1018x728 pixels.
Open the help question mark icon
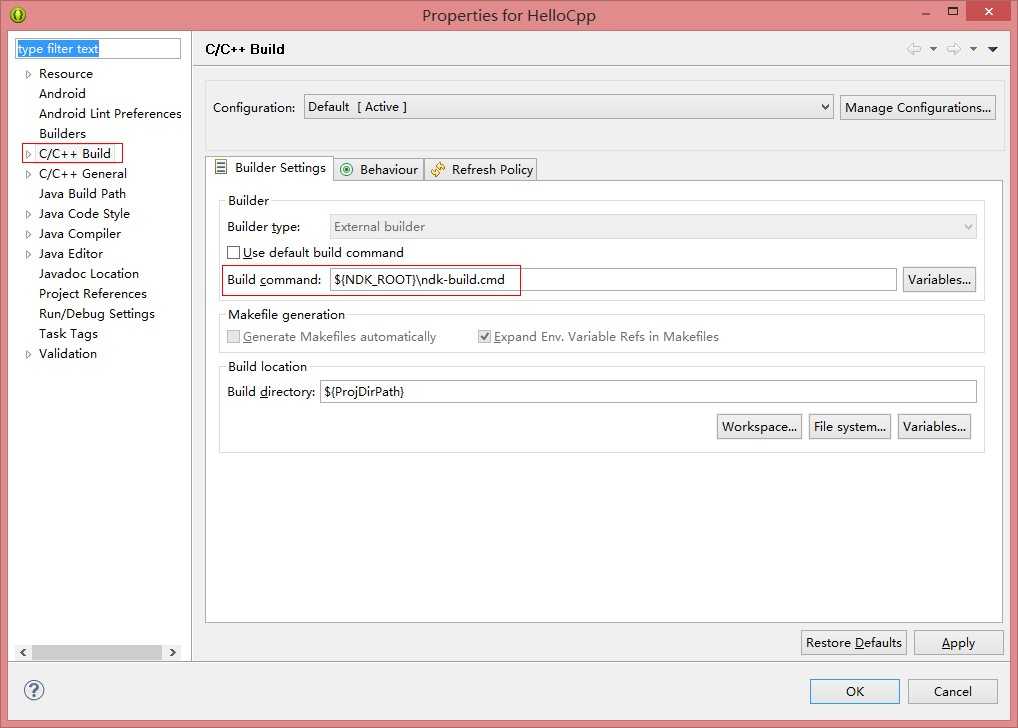[x=34, y=690]
